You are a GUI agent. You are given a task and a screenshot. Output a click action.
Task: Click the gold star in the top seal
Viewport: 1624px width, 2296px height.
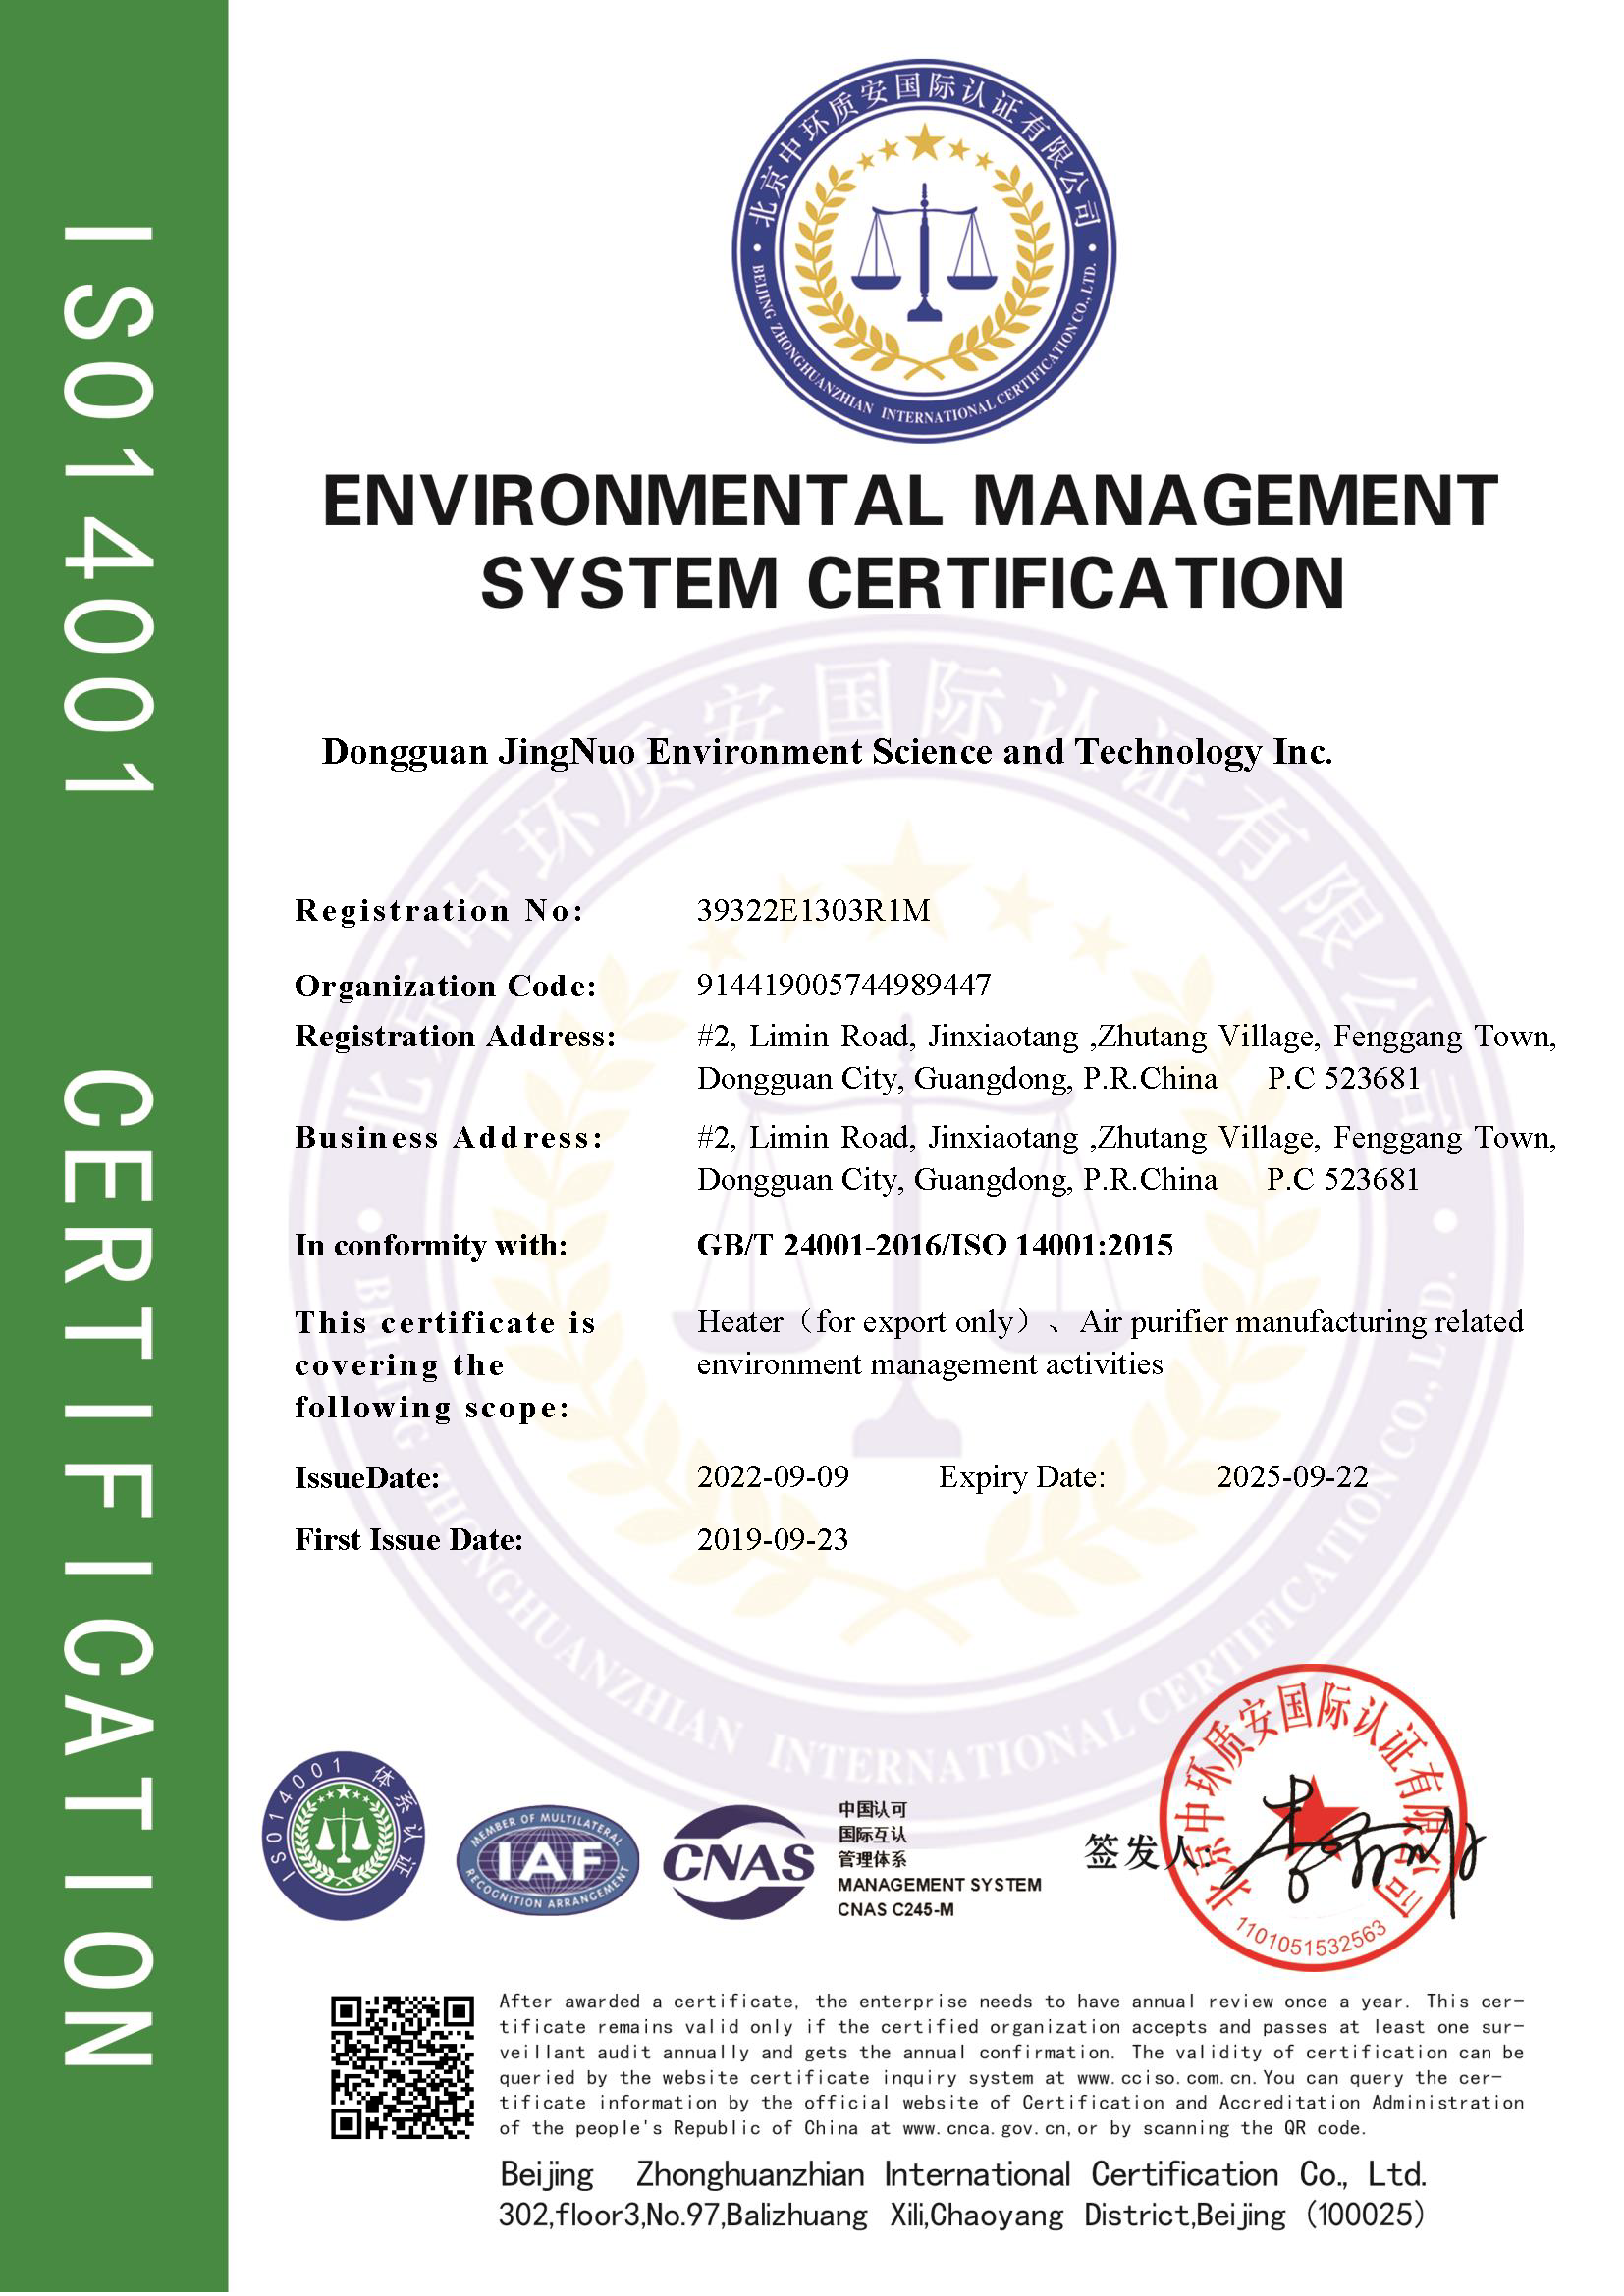[x=925, y=143]
